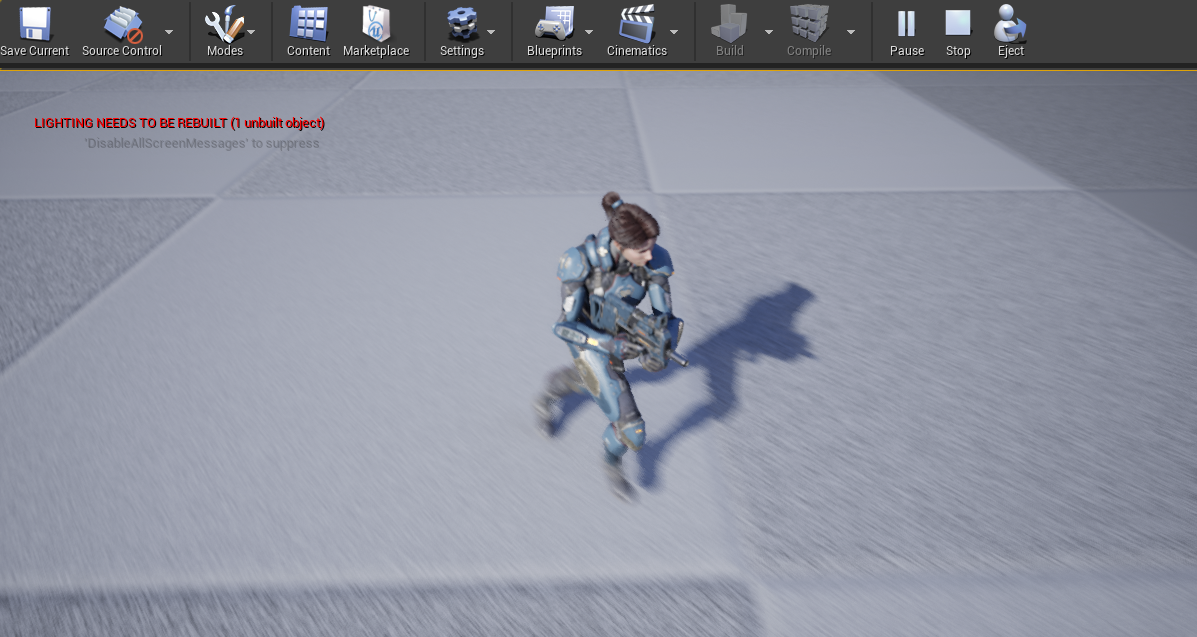
Task: Open the Content browser icon
Action: [x=308, y=23]
